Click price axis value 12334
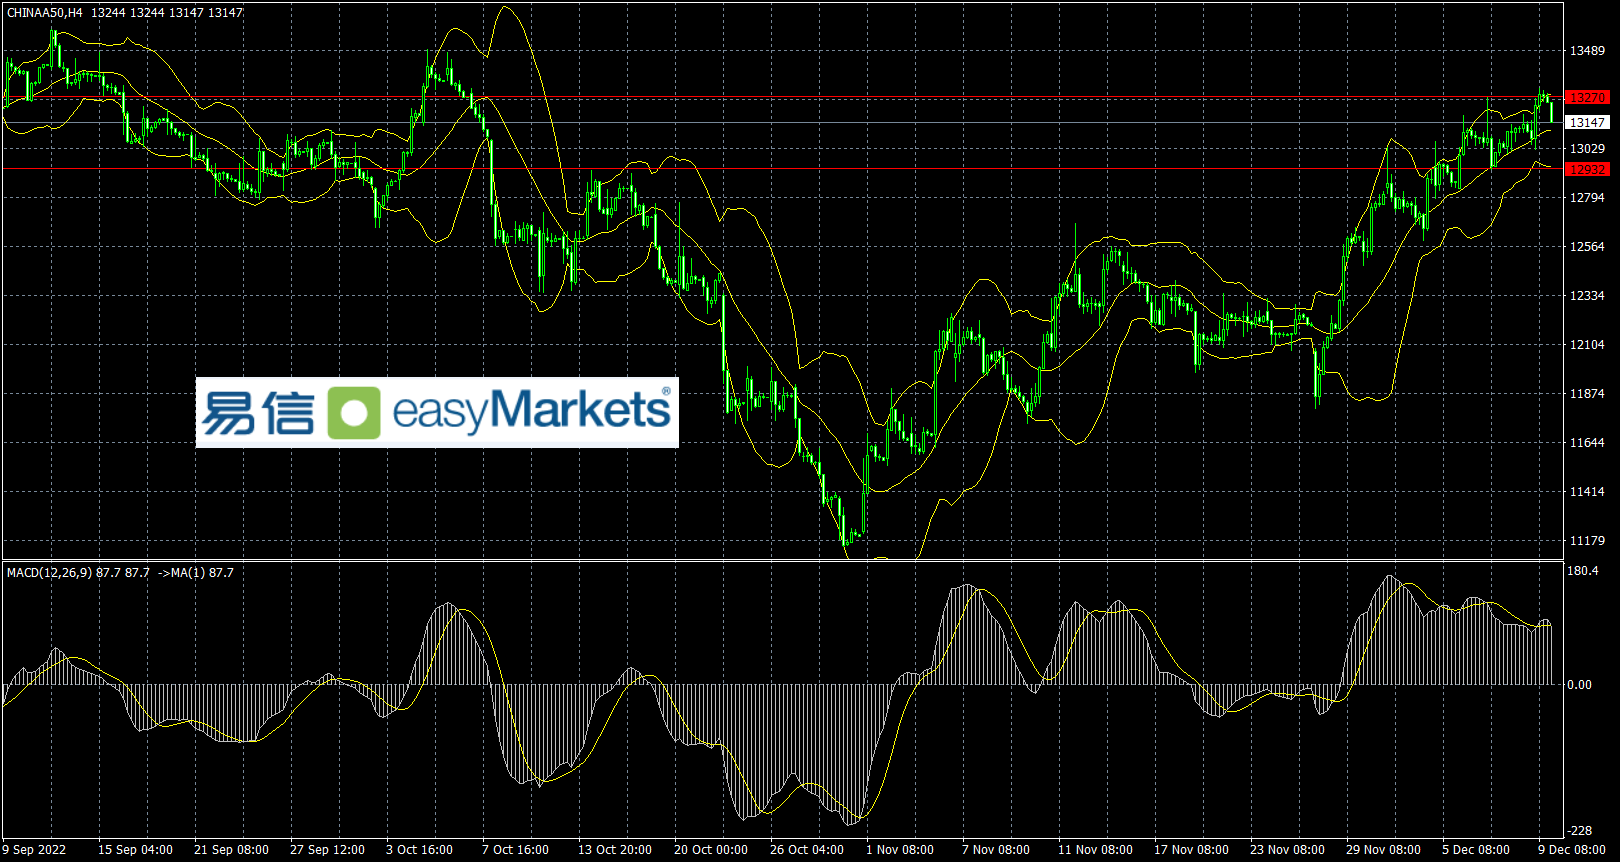 point(1587,296)
